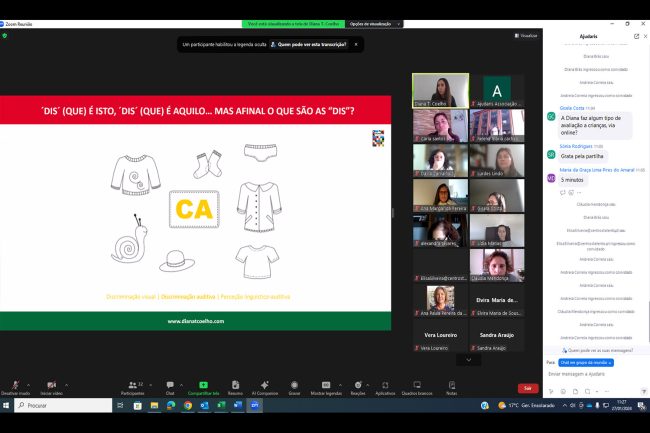
Task: Click the red Sair button
Action: [528, 388]
